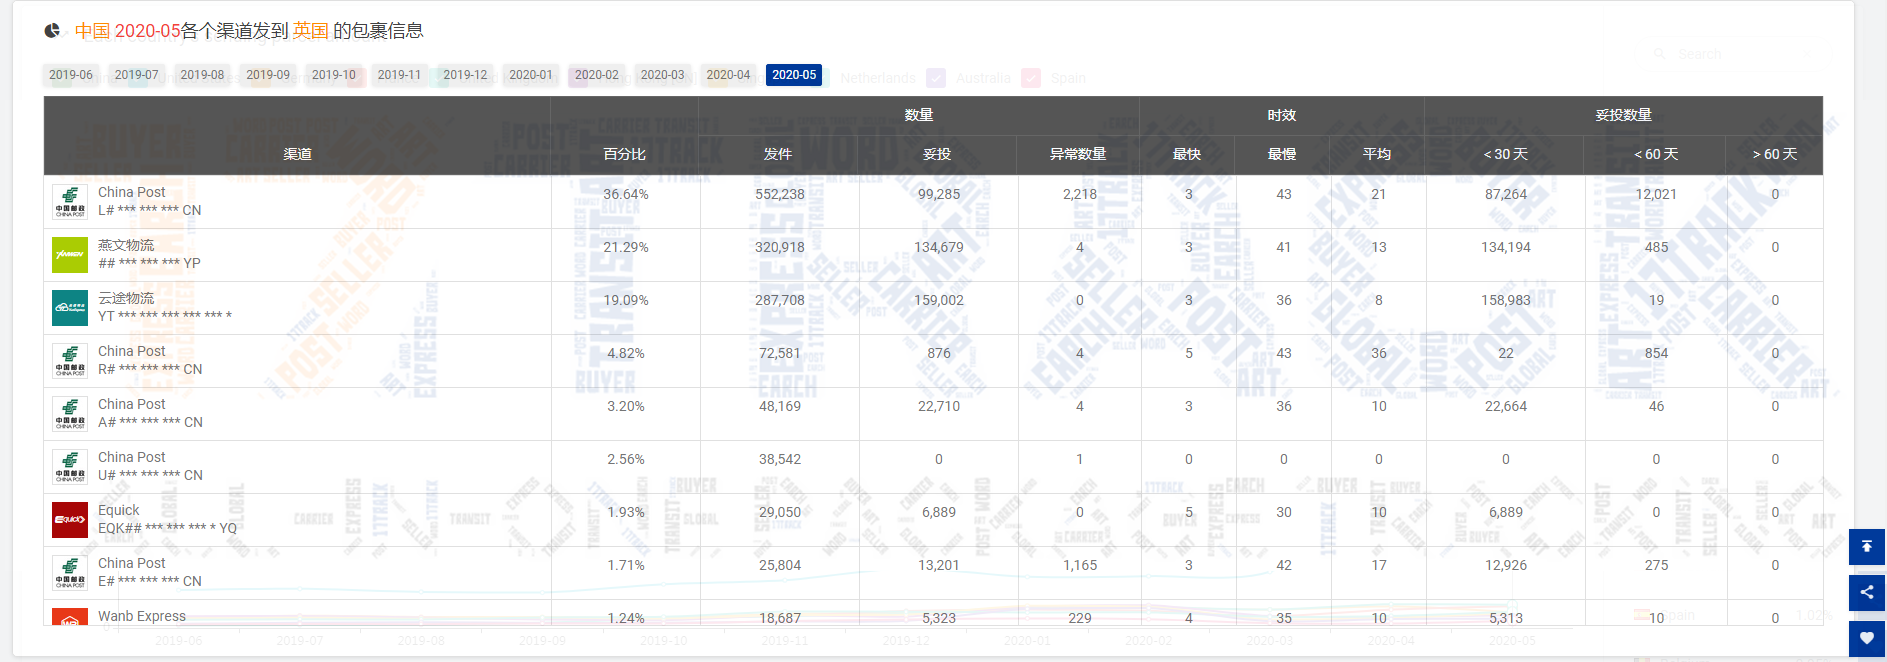The width and height of the screenshot is (1887, 662).
Task: Select the 2019-12 month tab
Action: [x=465, y=75]
